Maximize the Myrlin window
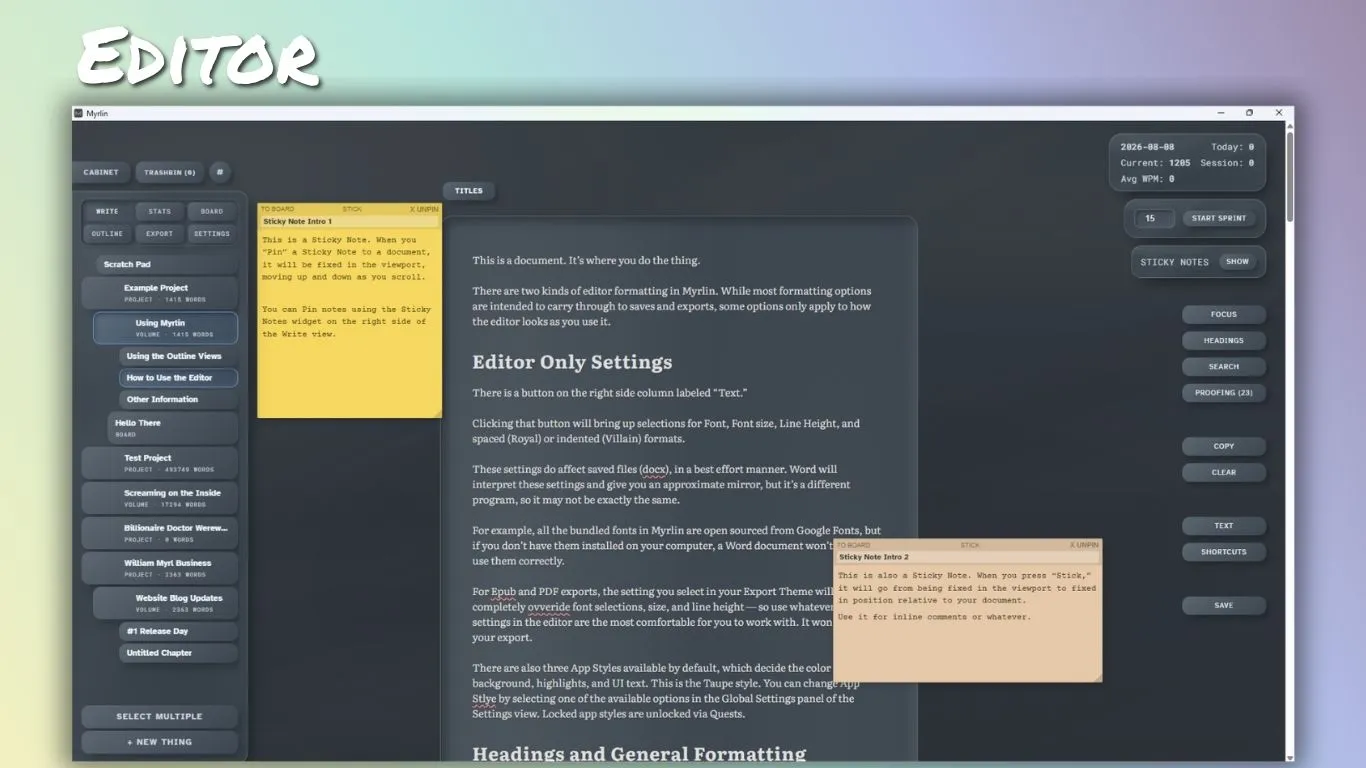Screen dimensions: 1366x768 coord(1249,113)
